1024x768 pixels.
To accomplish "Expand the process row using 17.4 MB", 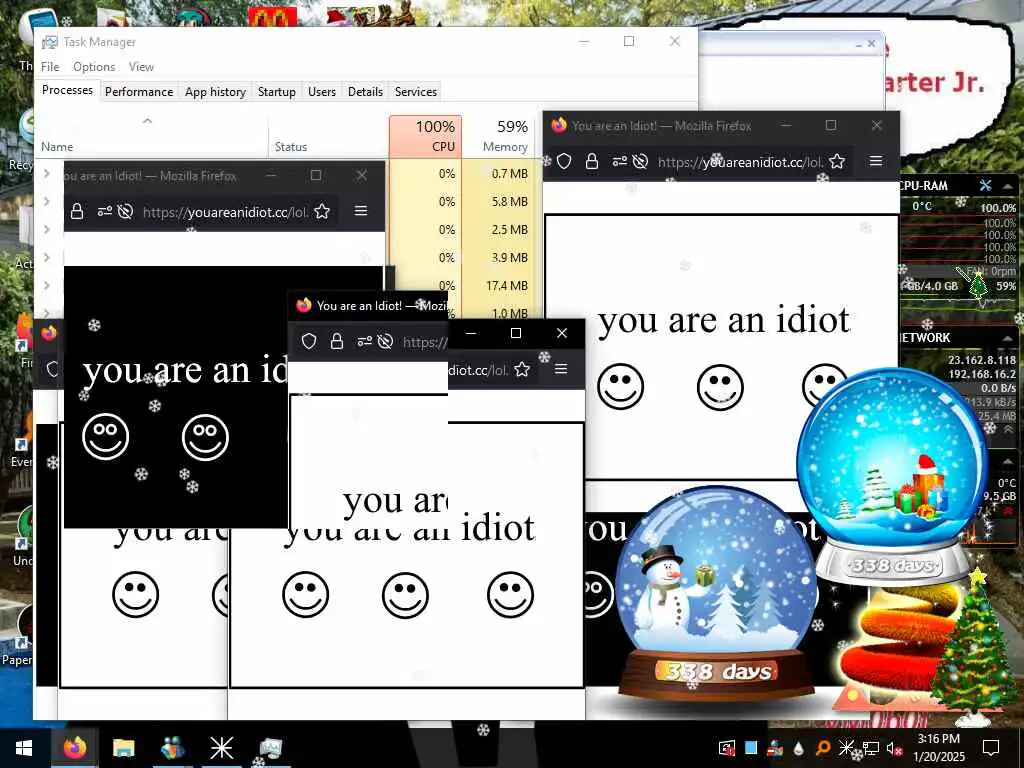I will coord(46,285).
